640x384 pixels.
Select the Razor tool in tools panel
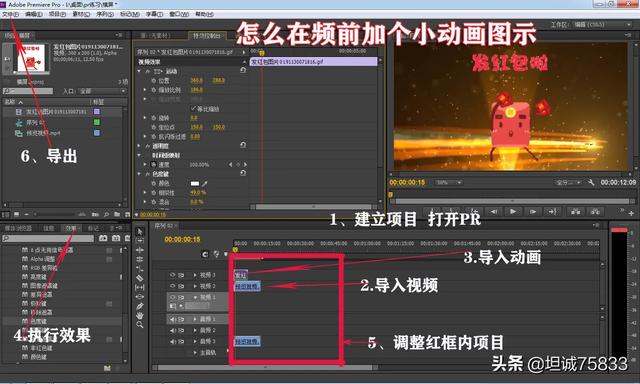click(x=140, y=278)
